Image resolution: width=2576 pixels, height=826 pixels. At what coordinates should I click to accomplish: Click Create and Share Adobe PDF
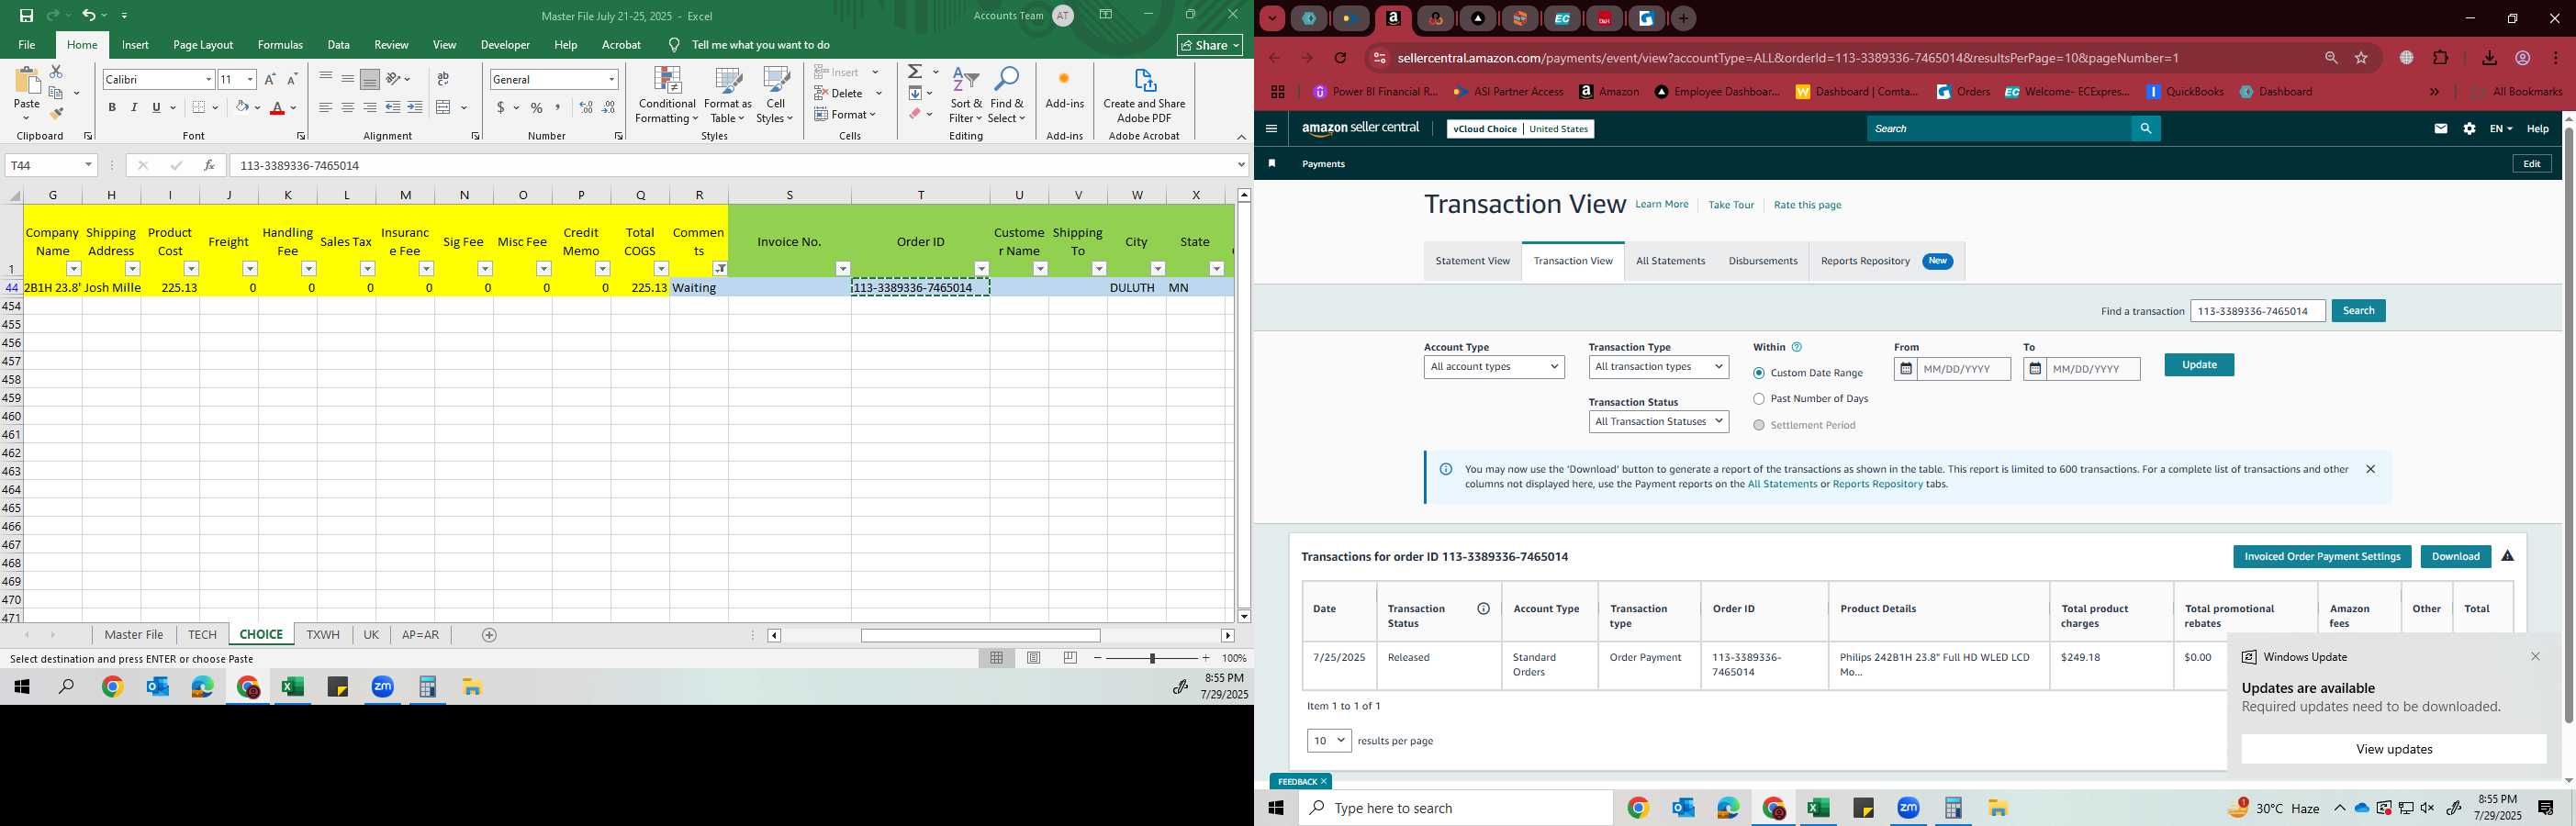(1144, 95)
